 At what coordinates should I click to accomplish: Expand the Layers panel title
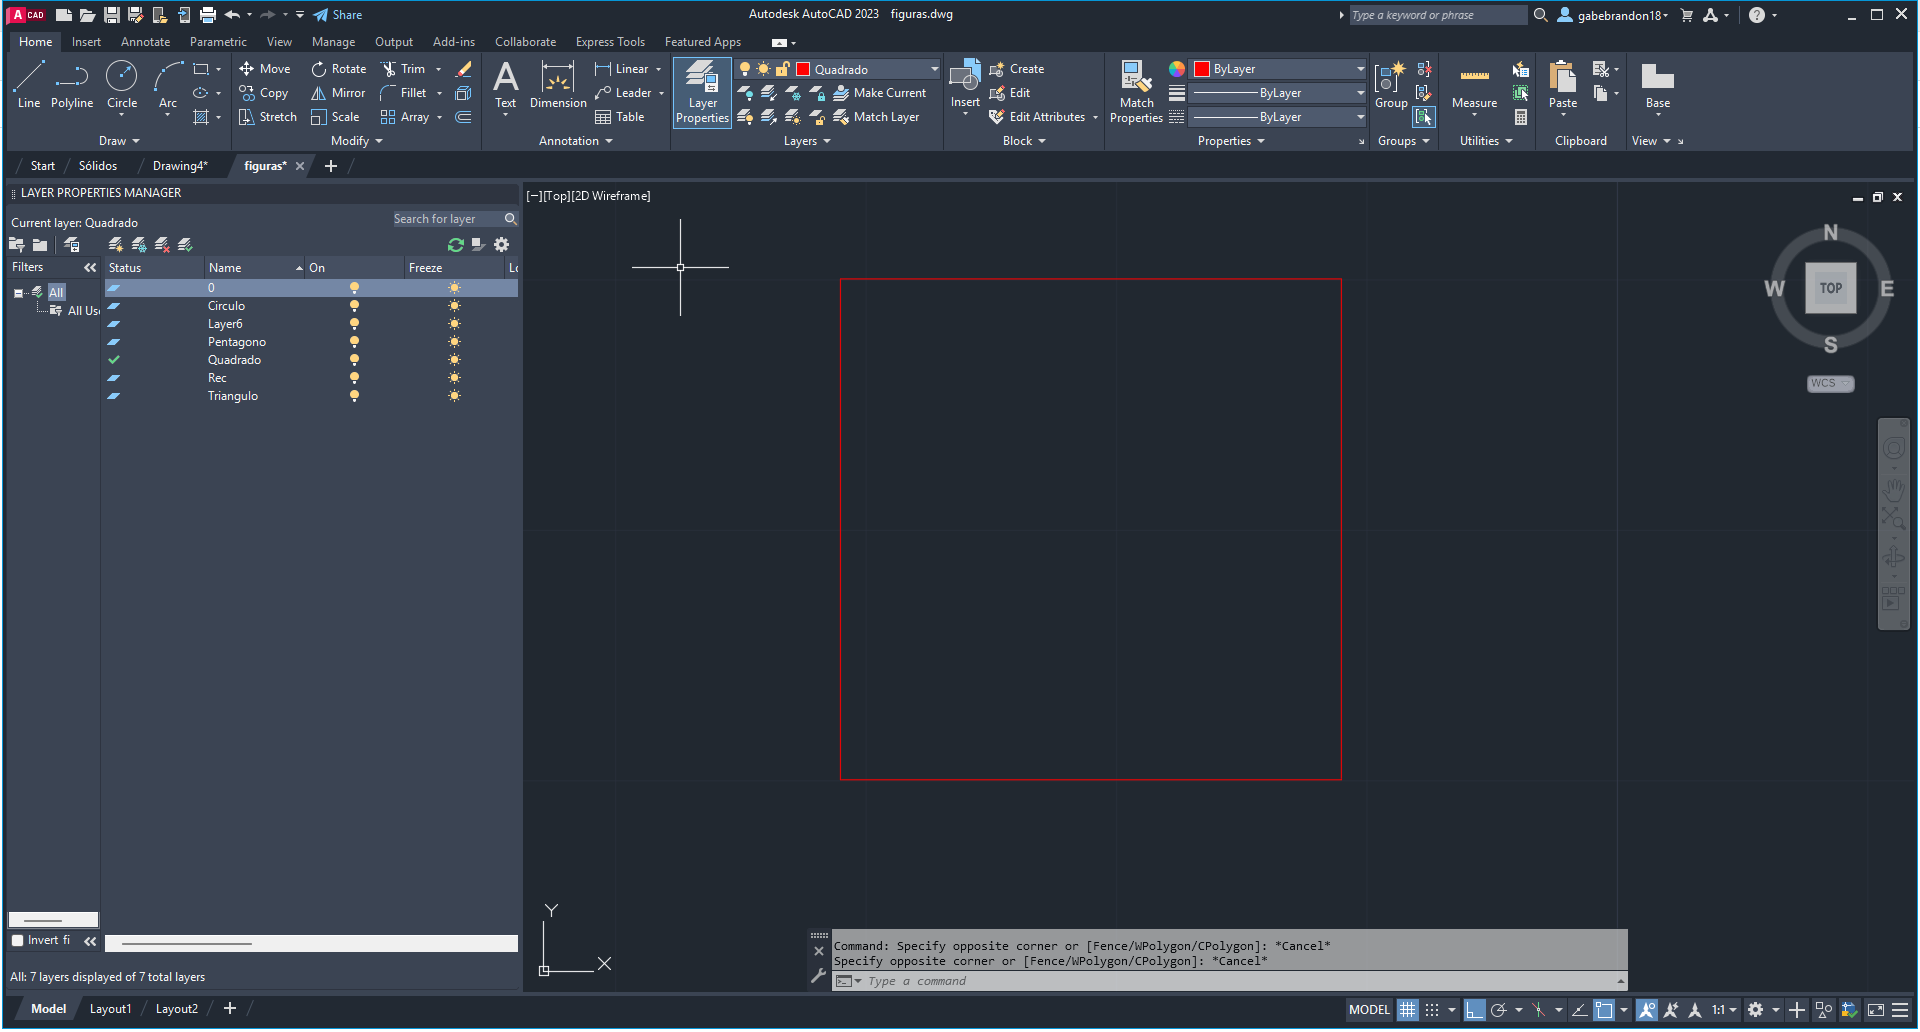tap(807, 141)
